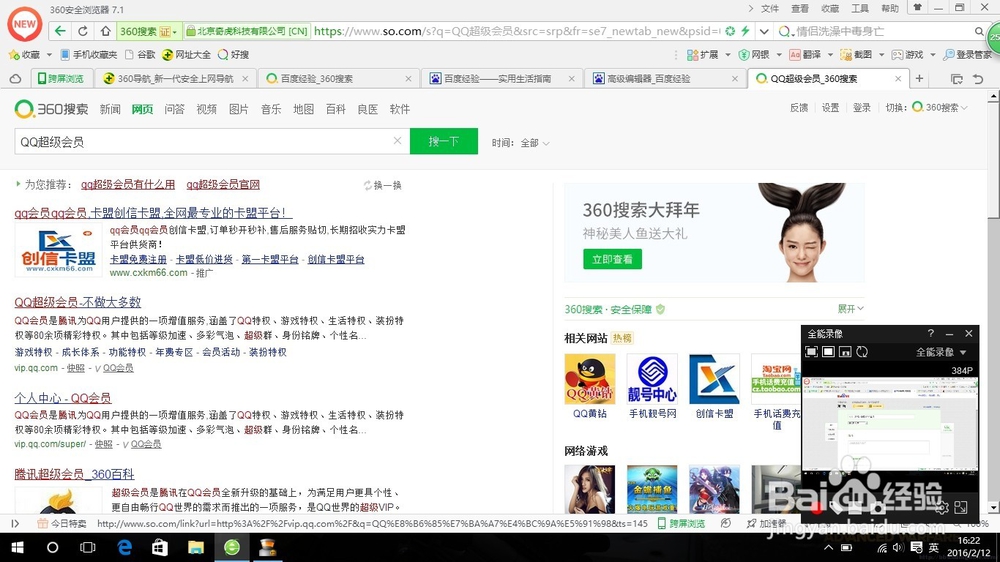Image resolution: width=1000 pixels, height=562 pixels.
Task: Open suggestion qq超级会员官网
Action: click(x=223, y=185)
